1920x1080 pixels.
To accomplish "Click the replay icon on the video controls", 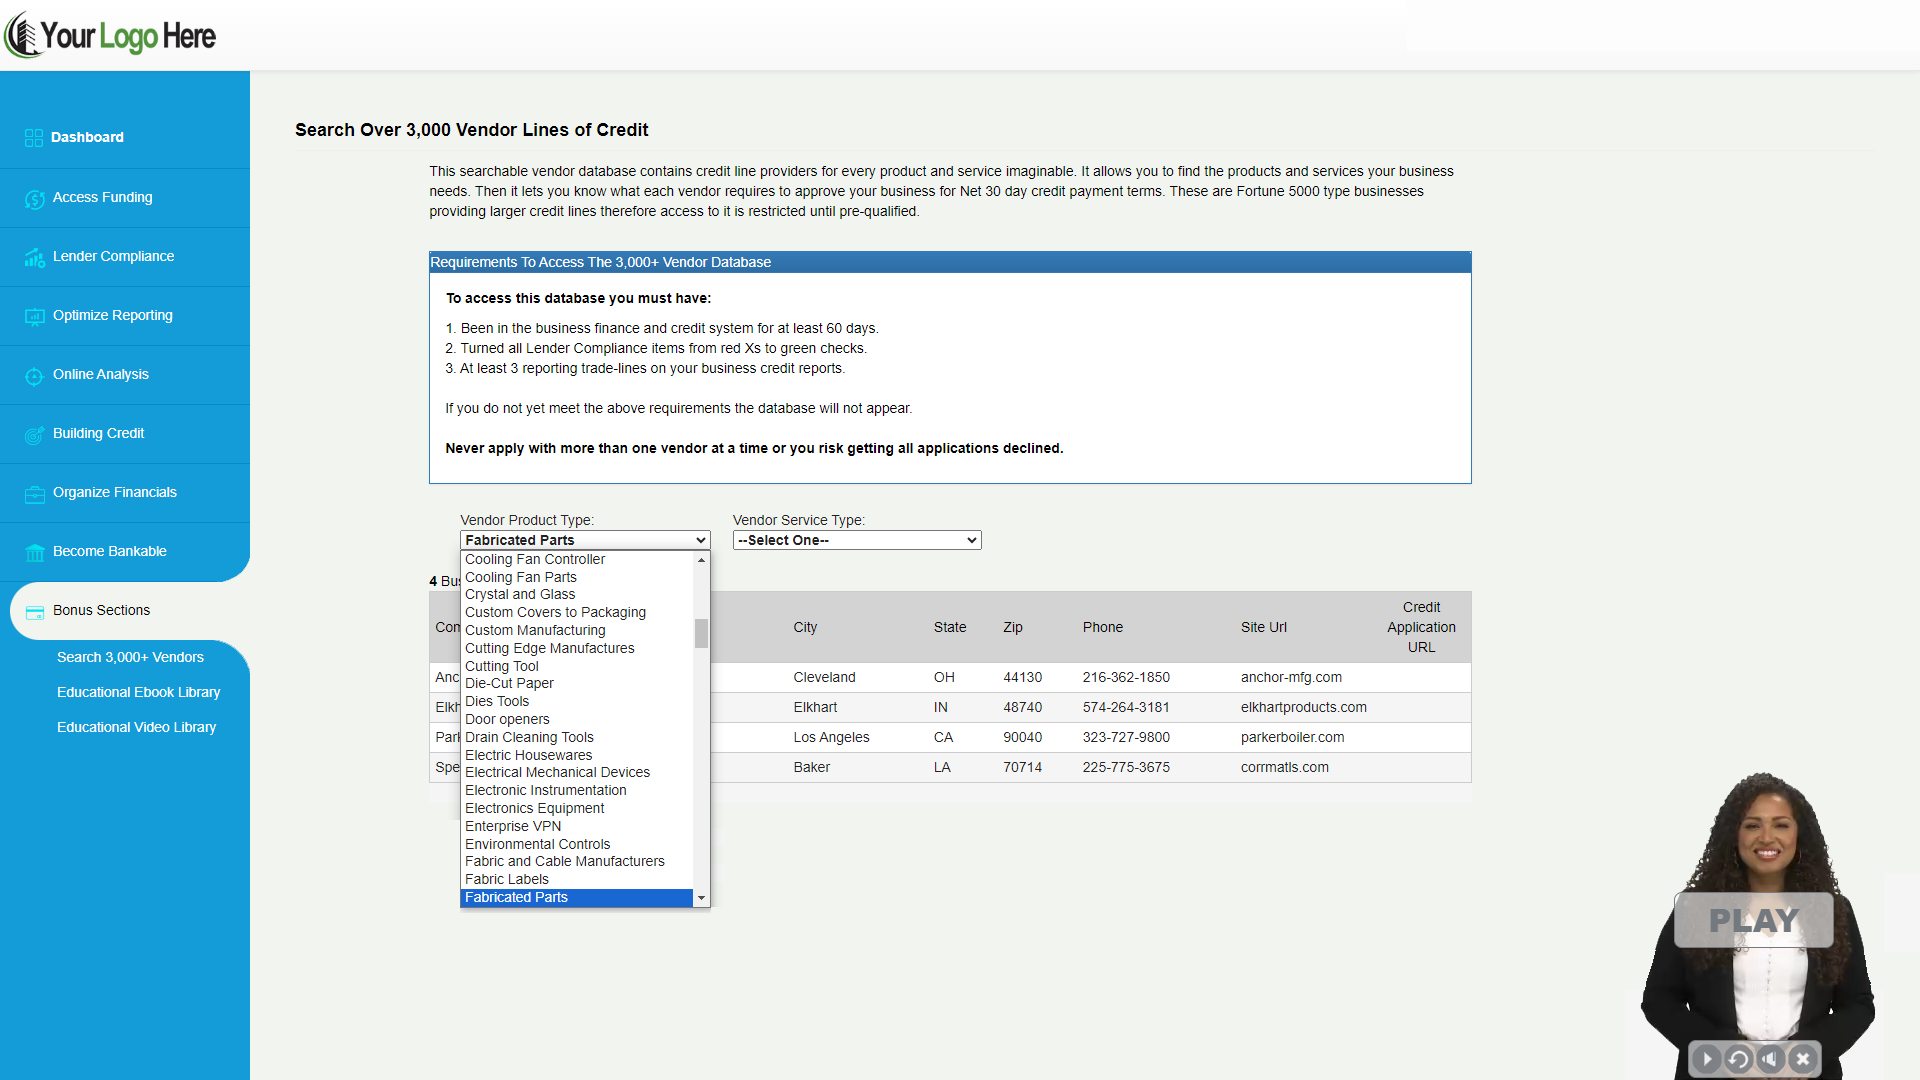I will pos(1738,1058).
